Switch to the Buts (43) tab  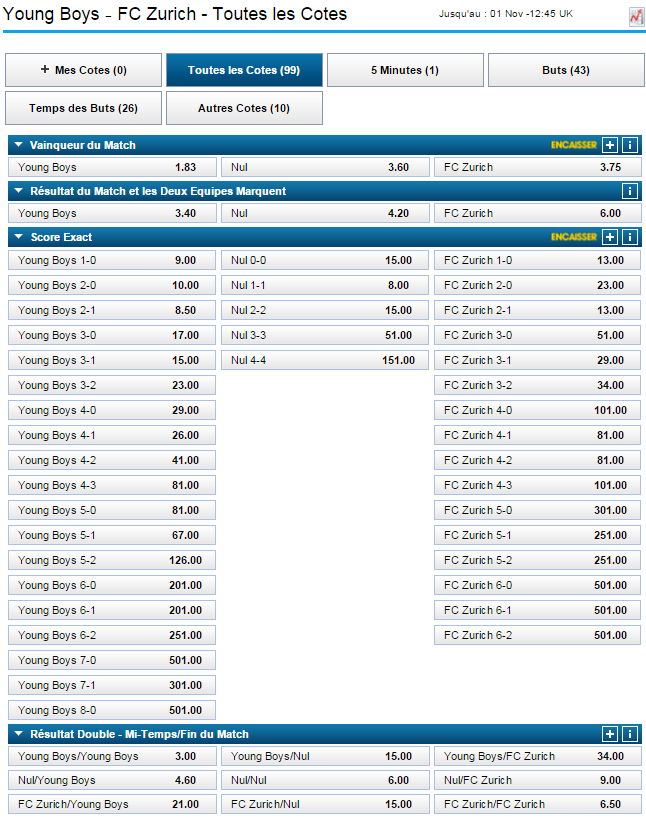click(x=566, y=70)
